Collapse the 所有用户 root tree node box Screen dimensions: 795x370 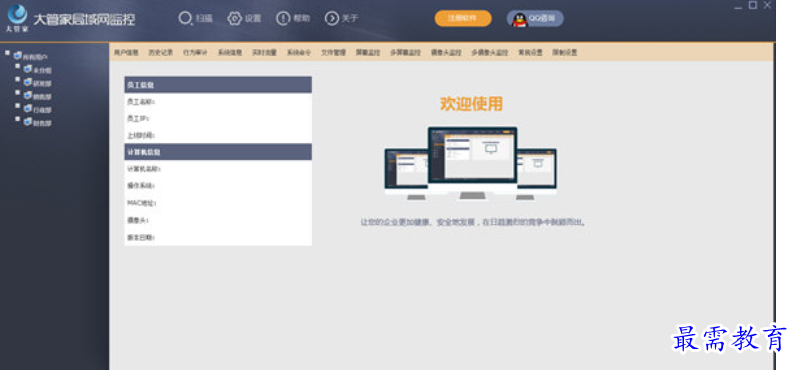coord(8,52)
